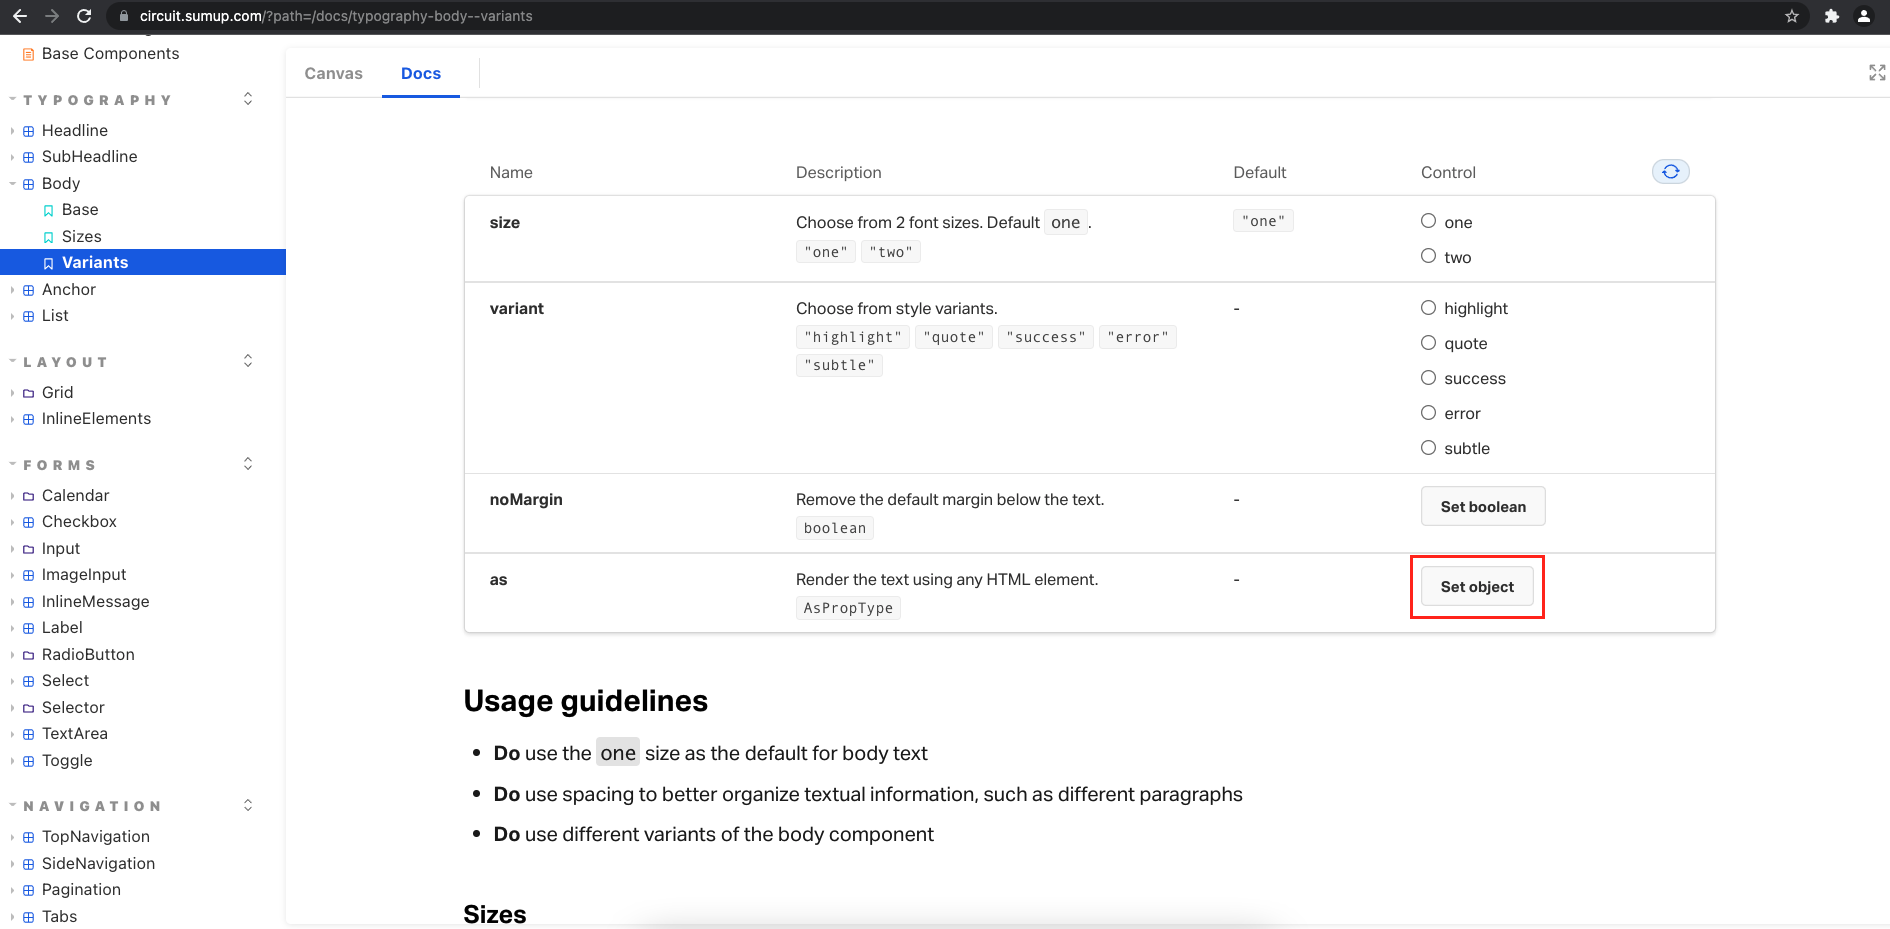Switch to the Canvas tab

pos(334,72)
